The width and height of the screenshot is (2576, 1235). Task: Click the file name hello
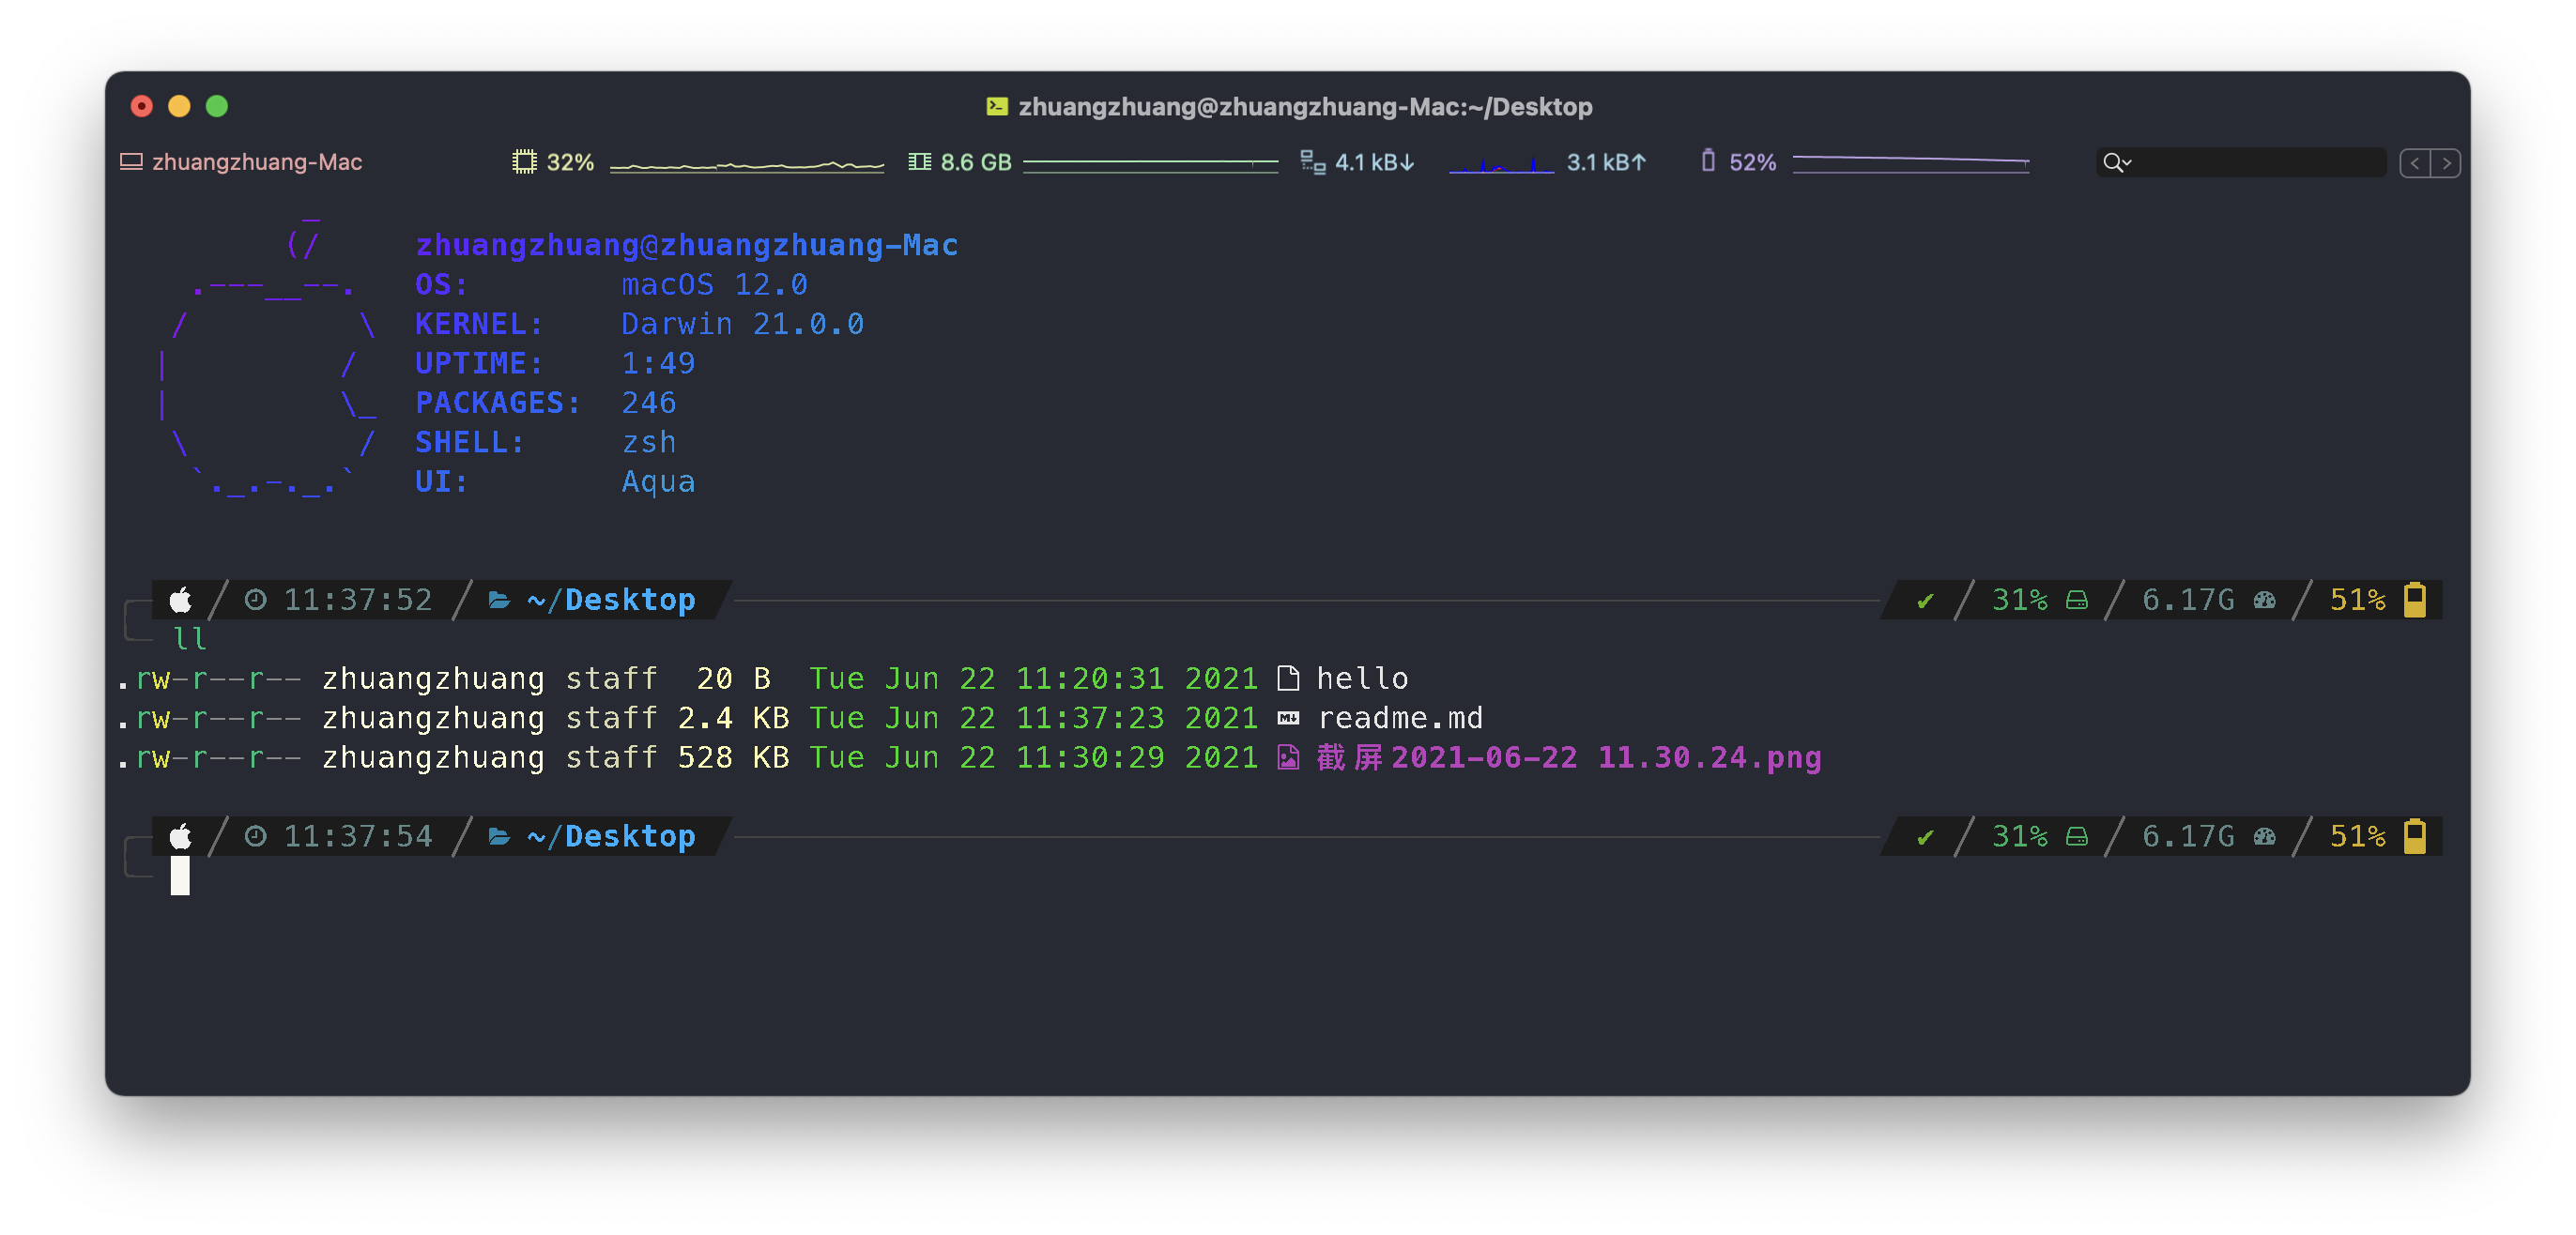pyautogui.click(x=1362, y=678)
